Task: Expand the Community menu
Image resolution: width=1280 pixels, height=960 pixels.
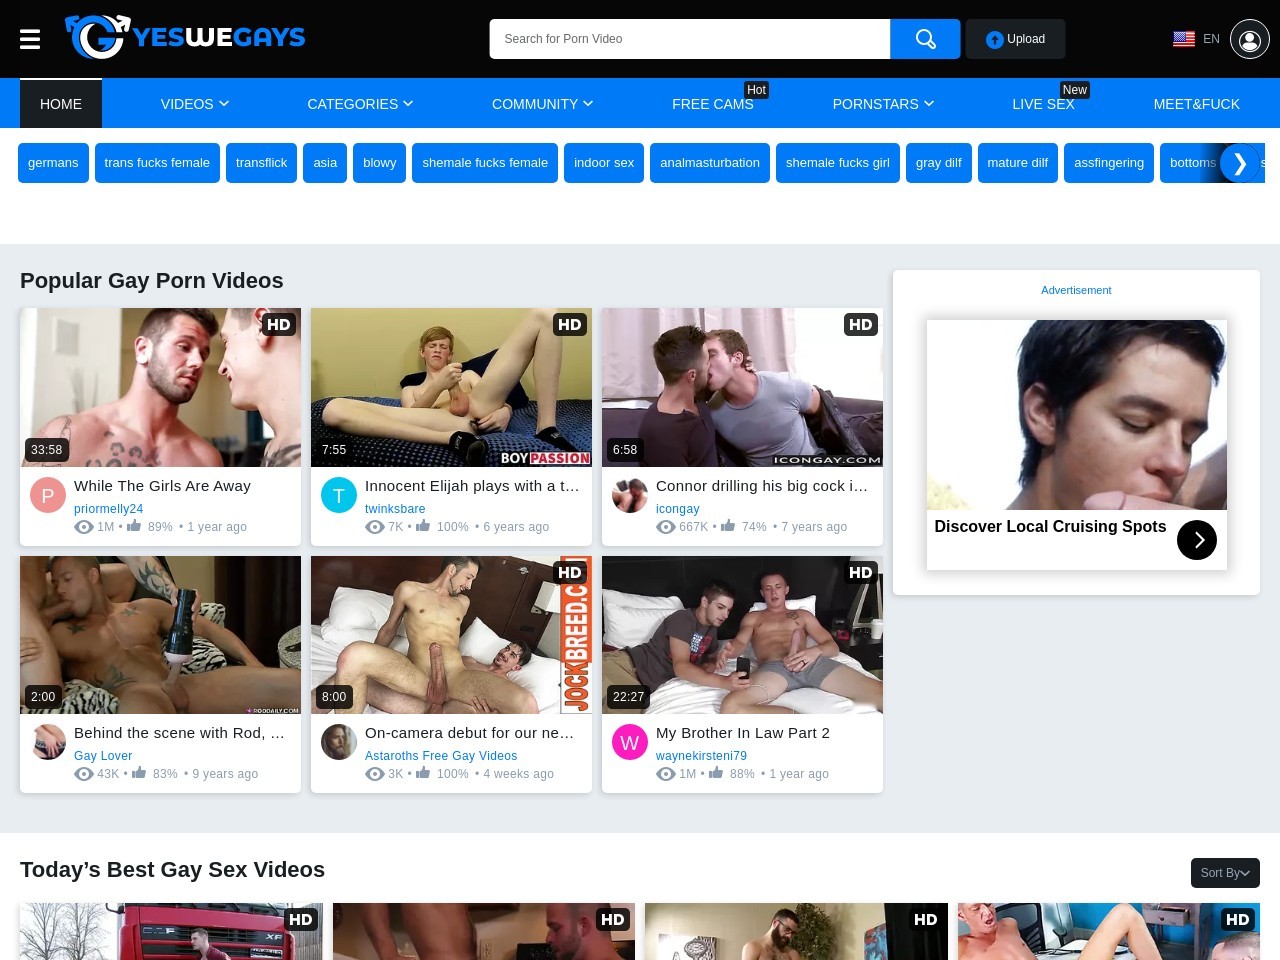Action: tap(542, 104)
